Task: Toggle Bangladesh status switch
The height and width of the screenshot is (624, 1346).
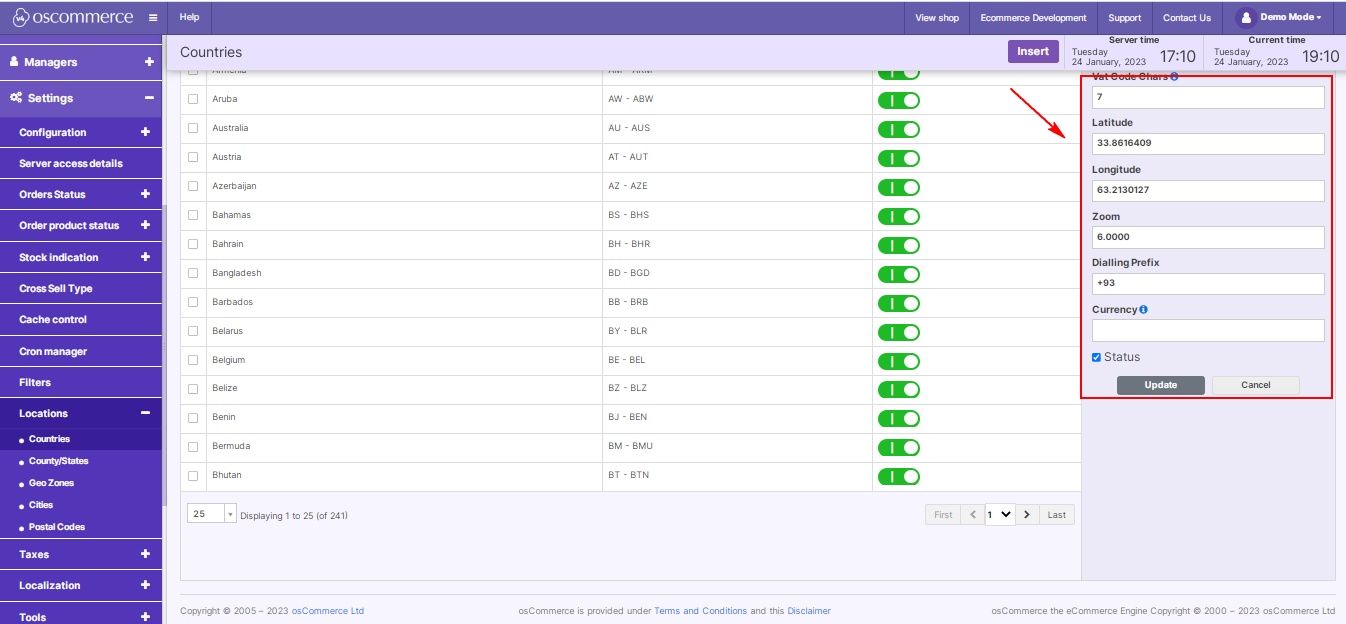Action: point(898,274)
